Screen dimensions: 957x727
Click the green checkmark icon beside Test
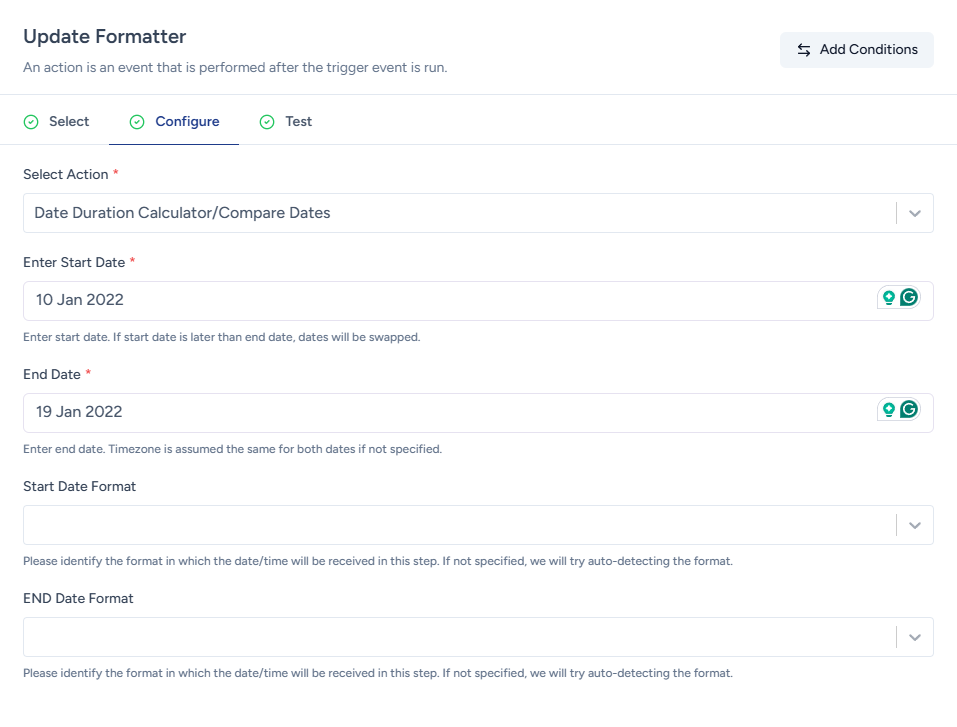click(x=267, y=122)
